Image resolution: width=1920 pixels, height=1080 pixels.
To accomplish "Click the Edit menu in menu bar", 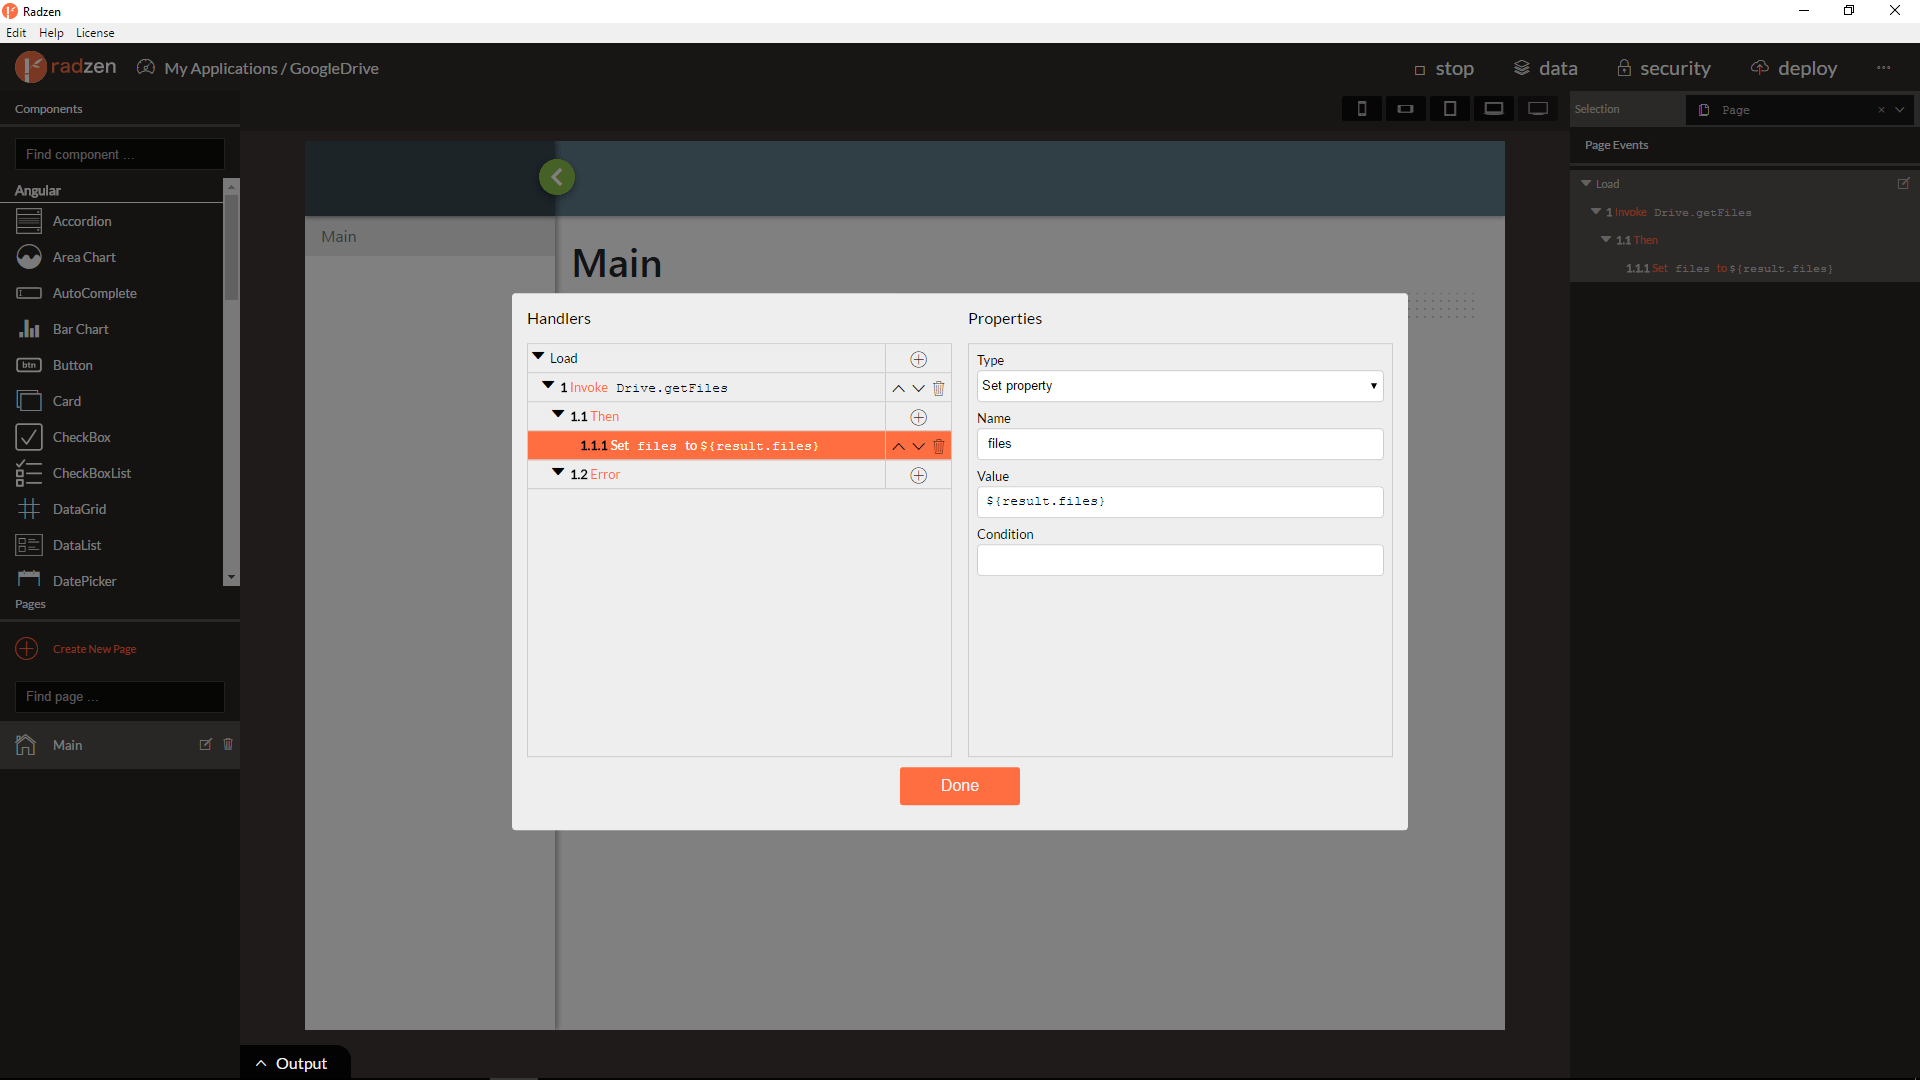I will [x=16, y=32].
